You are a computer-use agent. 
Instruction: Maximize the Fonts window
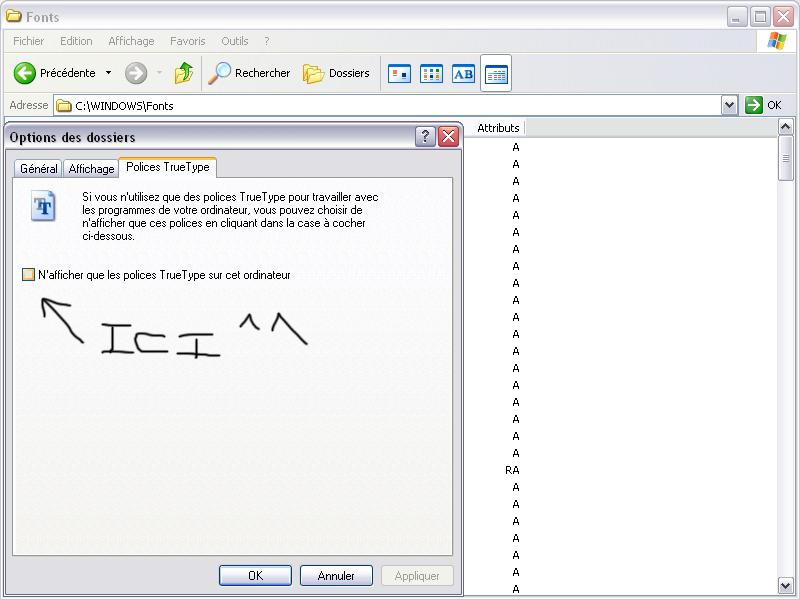tap(760, 17)
